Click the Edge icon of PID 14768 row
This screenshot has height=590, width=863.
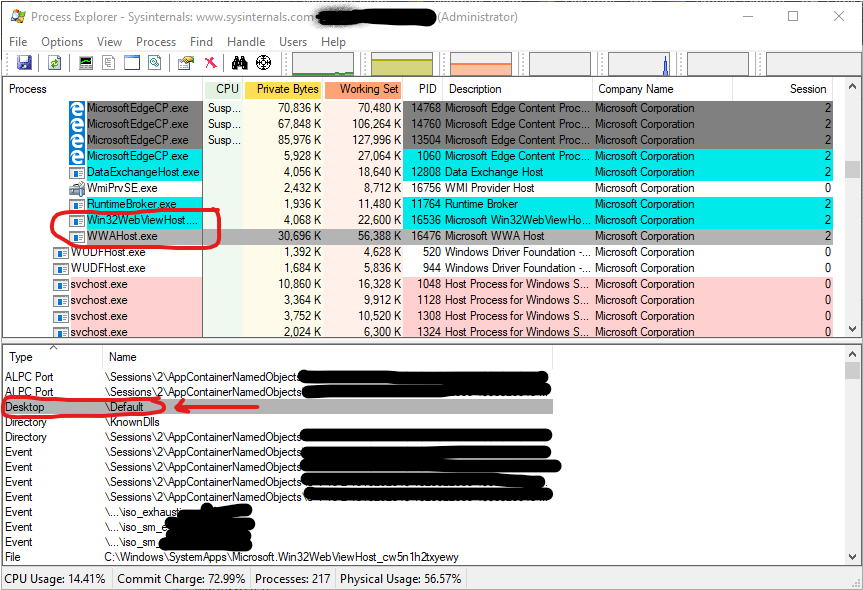pyautogui.click(x=77, y=108)
